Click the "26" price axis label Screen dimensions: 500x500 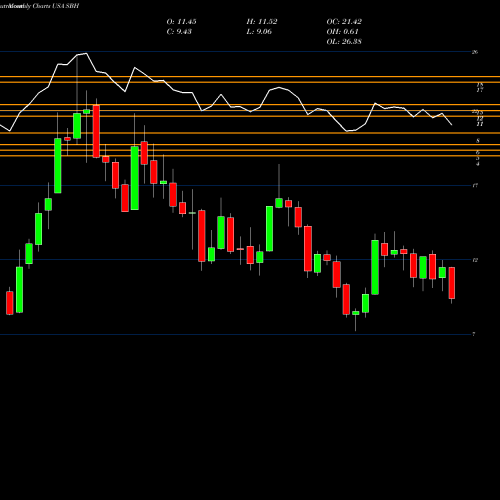[x=475, y=52]
